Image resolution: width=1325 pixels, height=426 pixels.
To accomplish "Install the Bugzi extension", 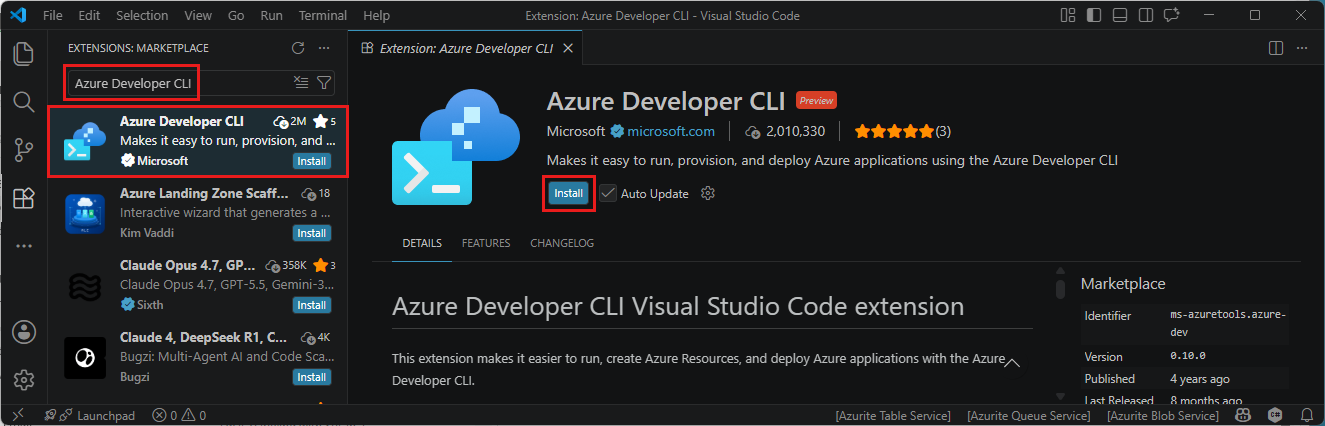I will click(312, 377).
